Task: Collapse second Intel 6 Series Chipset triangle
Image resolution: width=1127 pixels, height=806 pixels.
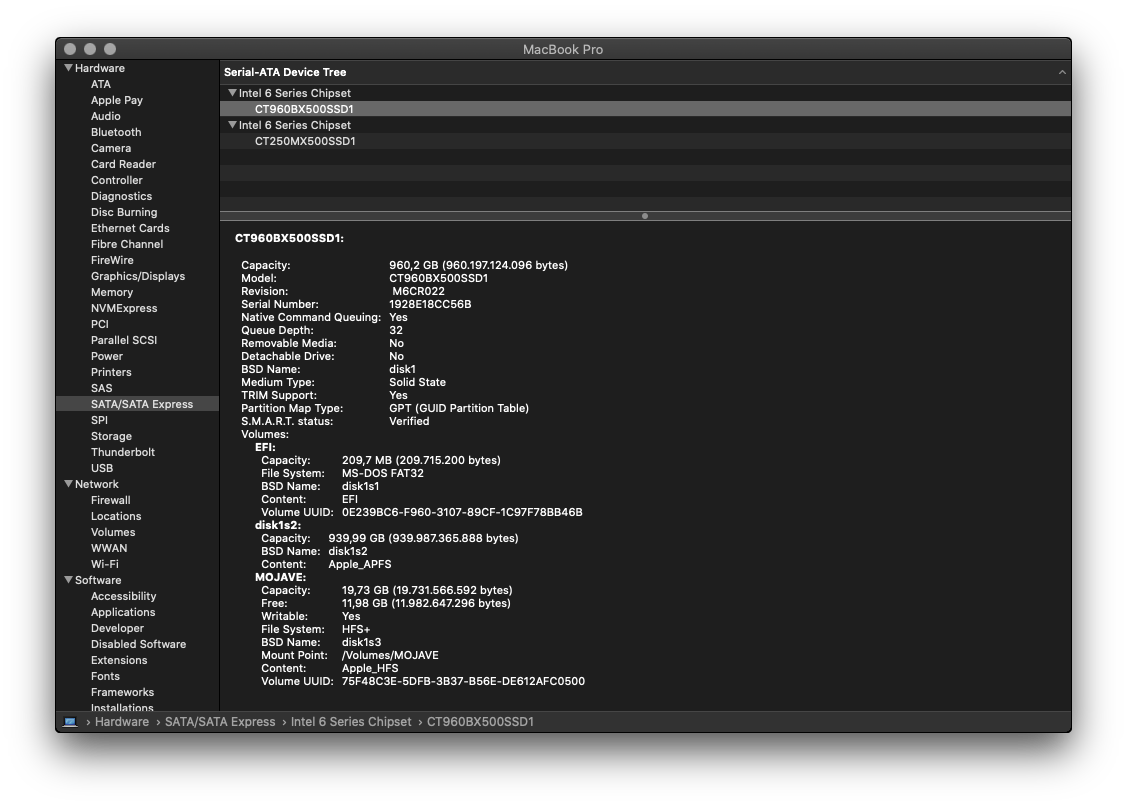Action: tap(232, 124)
